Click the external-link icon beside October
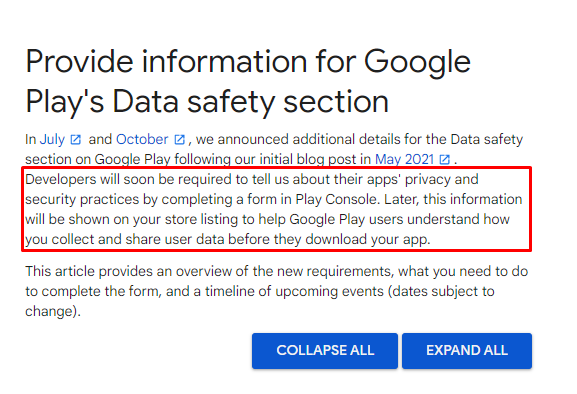Screen dimensions: 577x394 [179, 140]
